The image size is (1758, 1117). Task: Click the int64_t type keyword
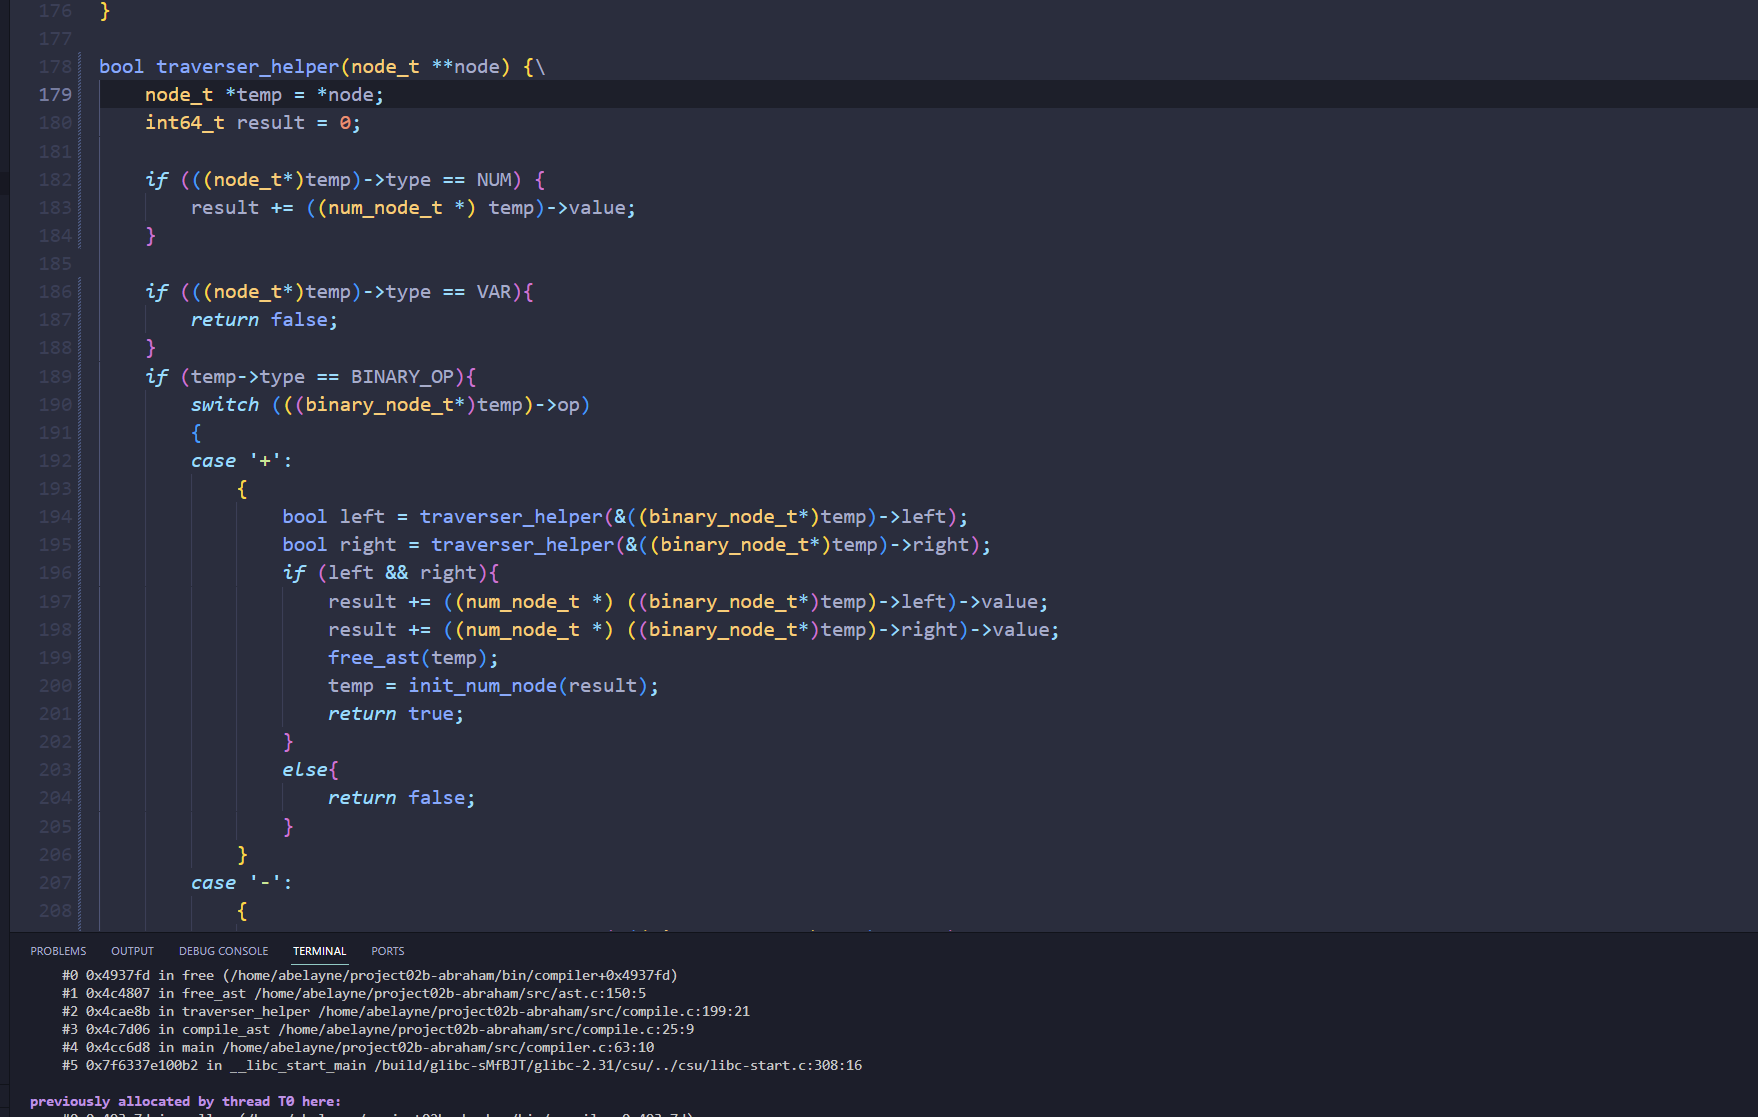coord(184,123)
